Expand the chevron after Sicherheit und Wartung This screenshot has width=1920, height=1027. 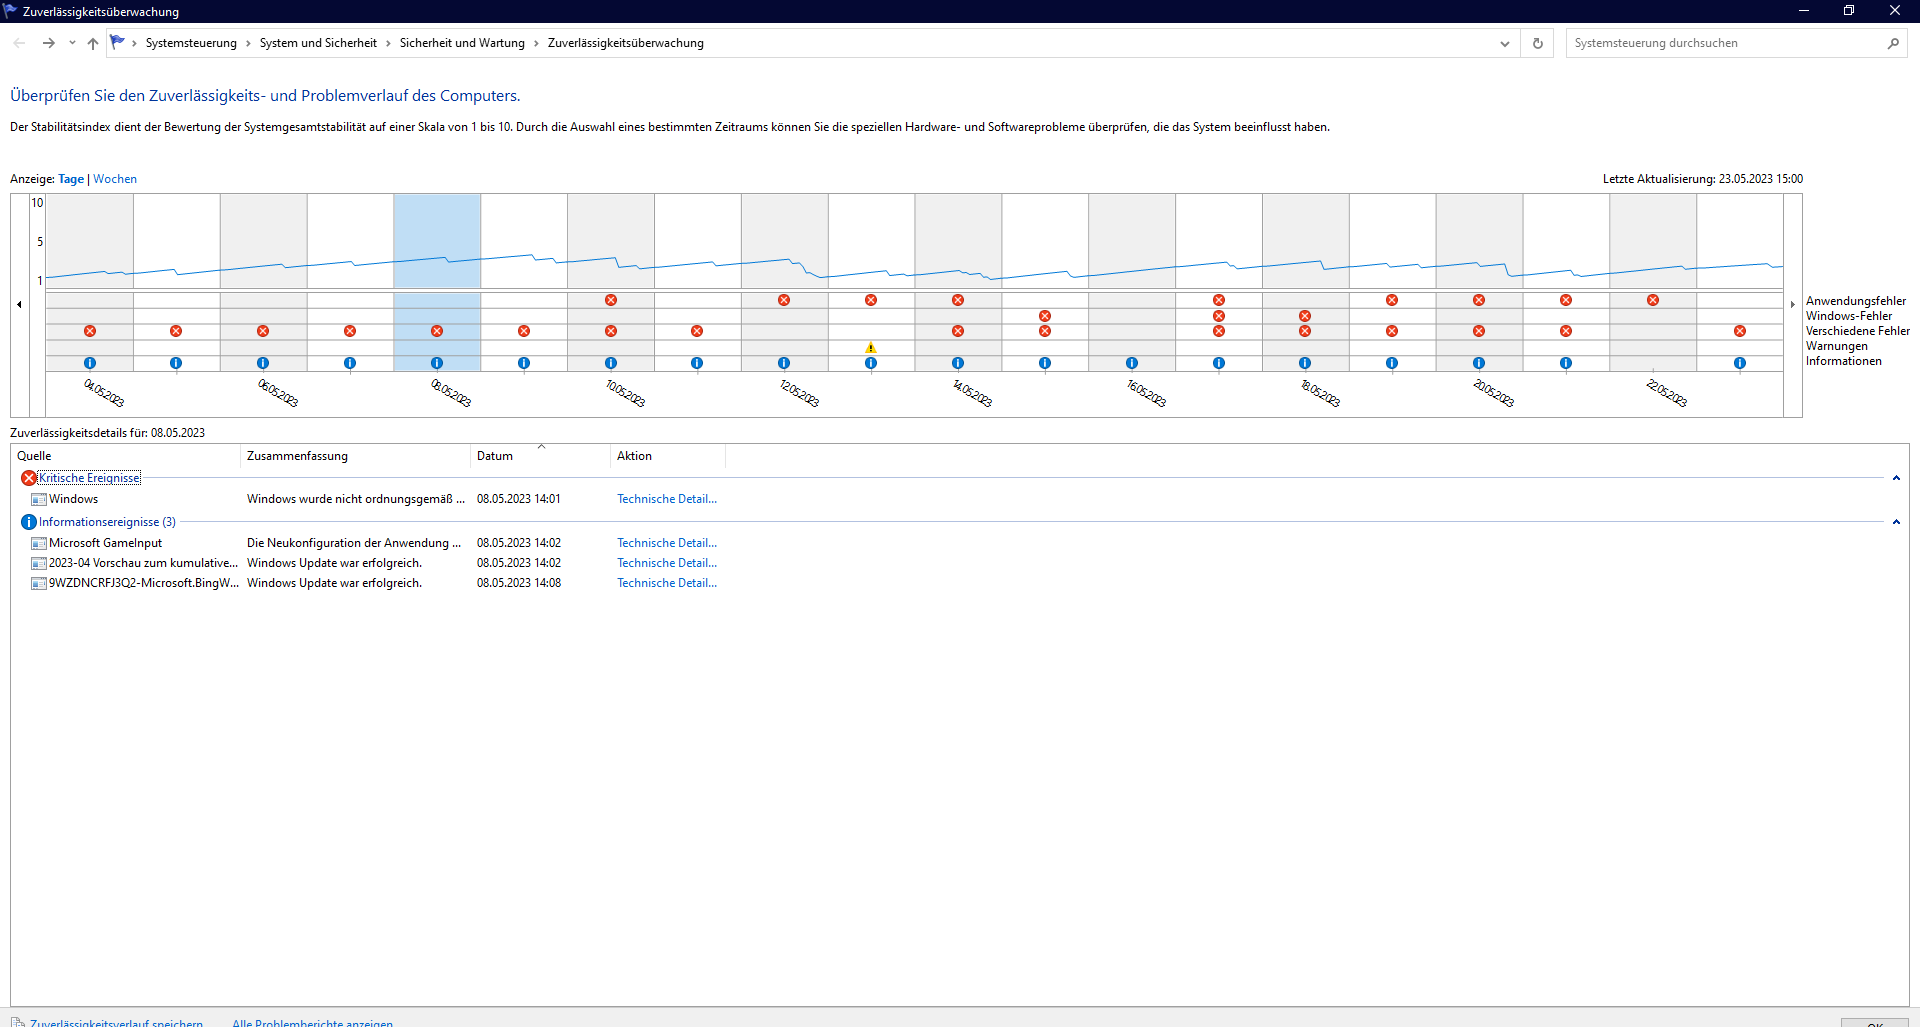536,43
